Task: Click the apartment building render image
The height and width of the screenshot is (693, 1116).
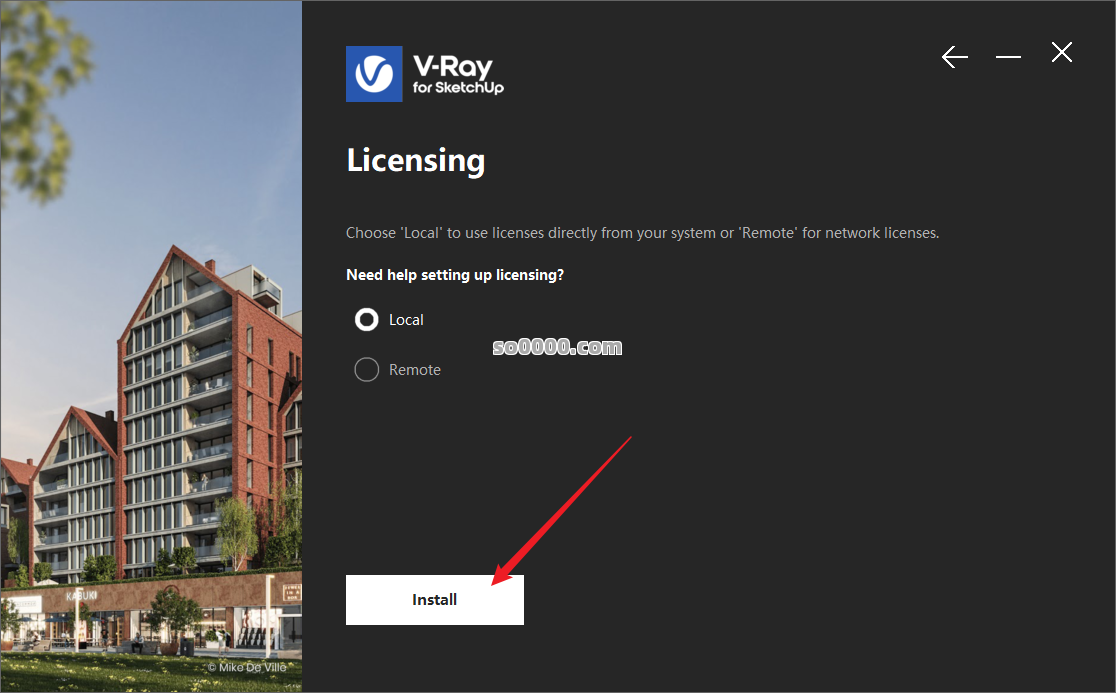Action: pyautogui.click(x=151, y=346)
